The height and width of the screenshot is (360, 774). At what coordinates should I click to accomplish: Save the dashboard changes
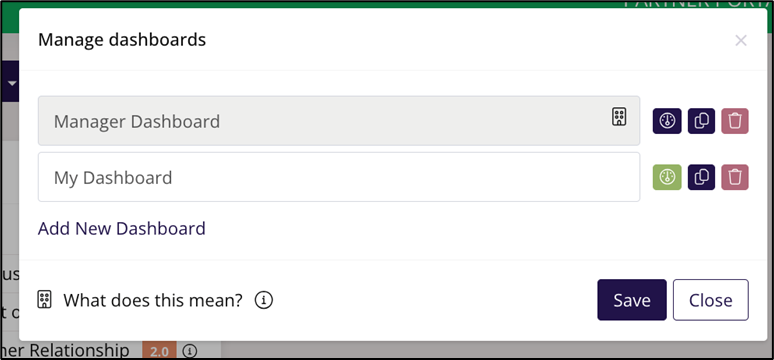[632, 300]
